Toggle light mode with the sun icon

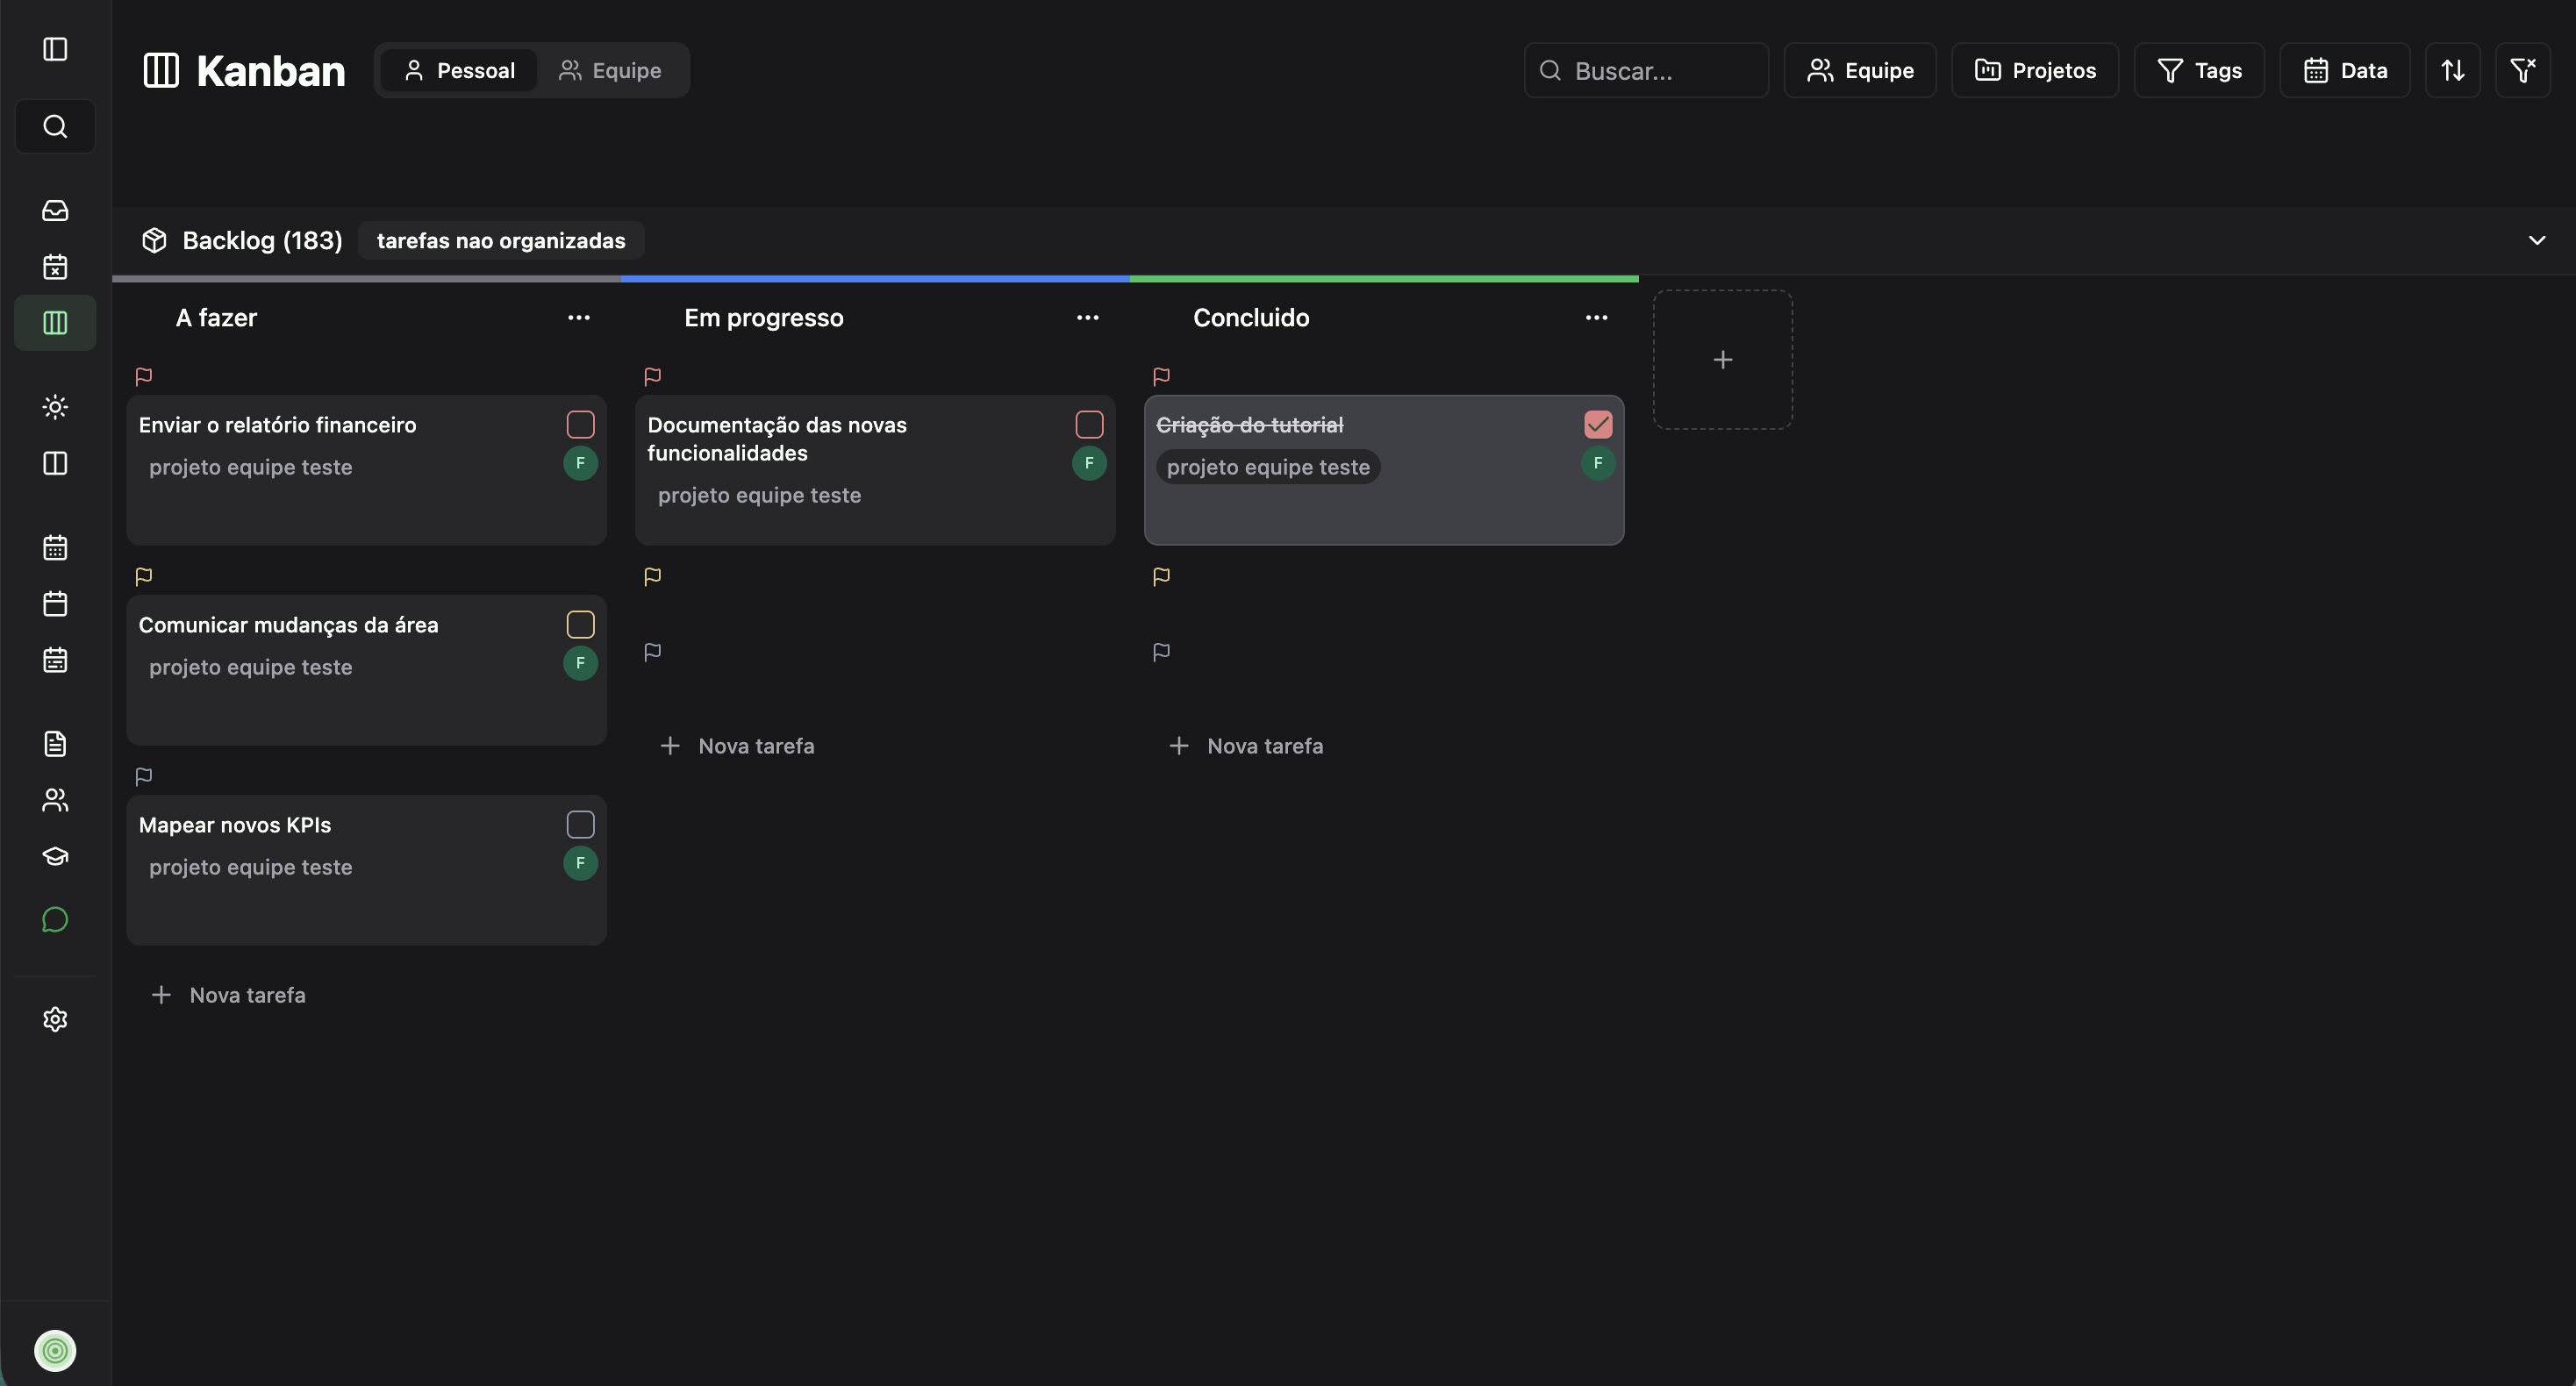tap(54, 406)
